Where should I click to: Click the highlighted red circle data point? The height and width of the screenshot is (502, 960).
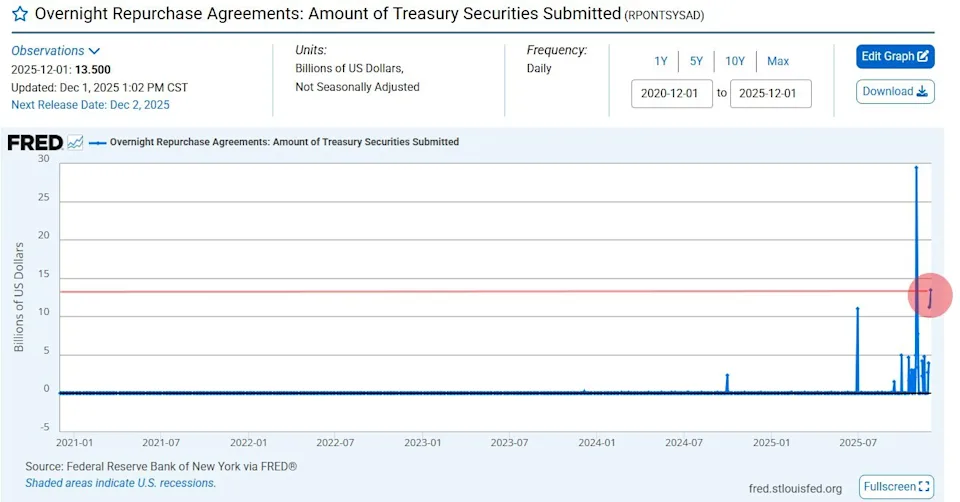pos(930,296)
